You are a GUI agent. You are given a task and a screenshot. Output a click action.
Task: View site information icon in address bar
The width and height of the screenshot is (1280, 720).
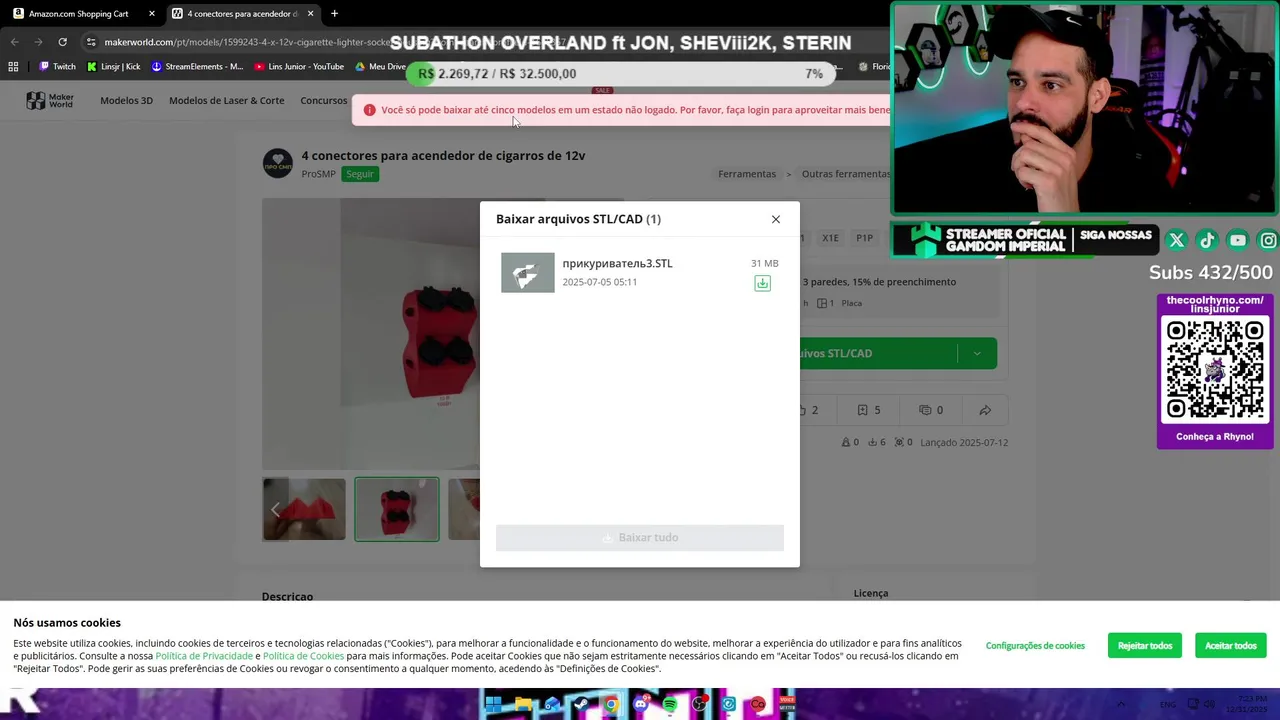click(x=91, y=42)
